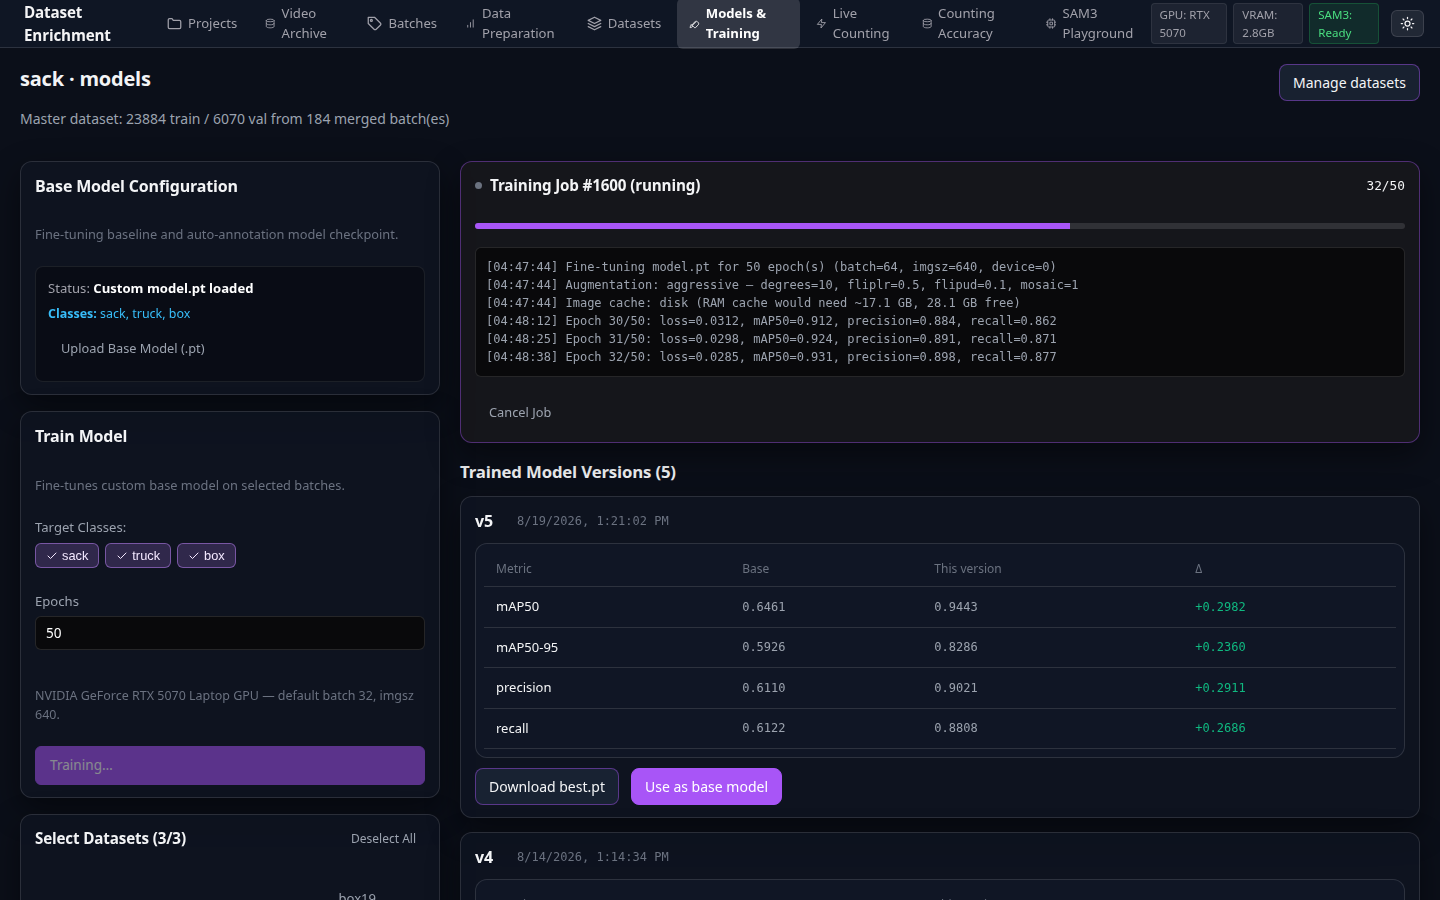The height and width of the screenshot is (900, 1440).
Task: Cancel the running training job
Action: (x=520, y=413)
